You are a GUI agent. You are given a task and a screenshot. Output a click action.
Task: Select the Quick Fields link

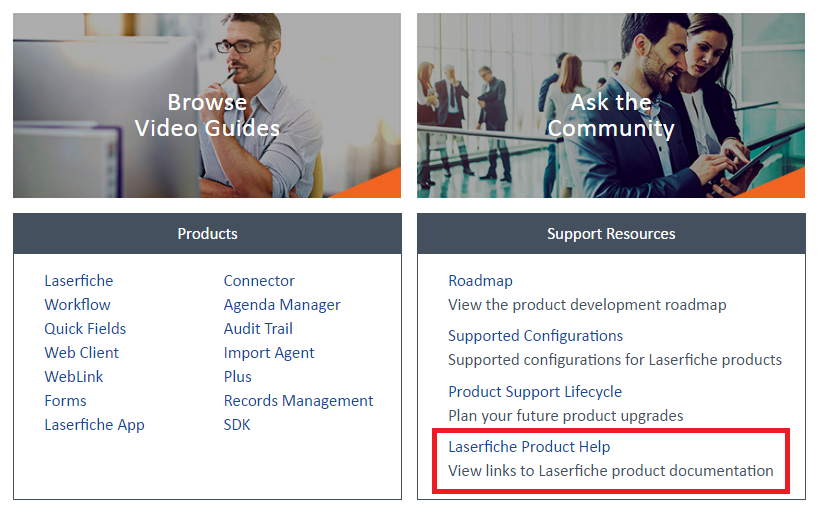pyautogui.click(x=85, y=329)
